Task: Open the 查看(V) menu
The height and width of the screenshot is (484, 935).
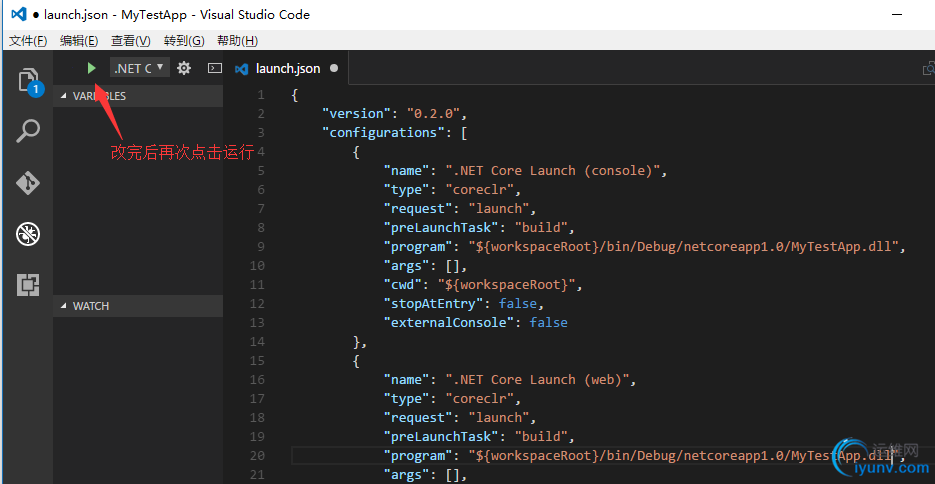Action: click(x=131, y=41)
